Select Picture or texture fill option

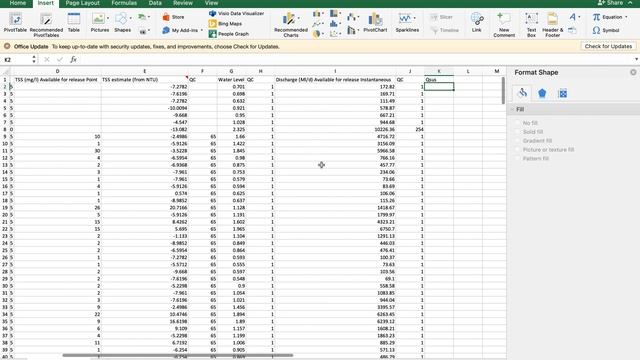[518, 150]
